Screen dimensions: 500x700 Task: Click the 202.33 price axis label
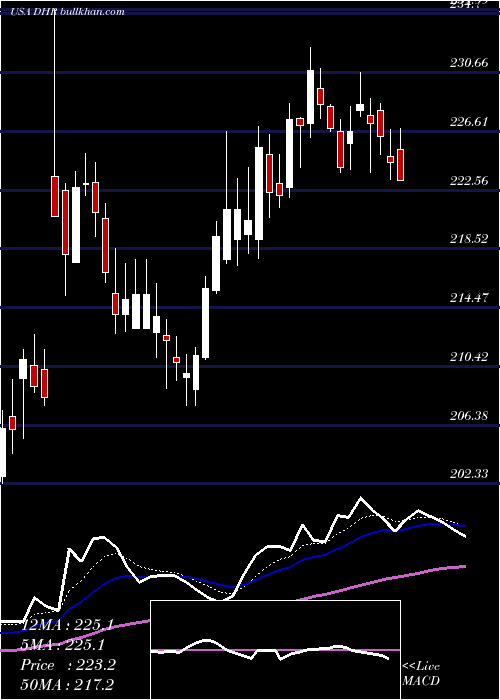(469, 474)
